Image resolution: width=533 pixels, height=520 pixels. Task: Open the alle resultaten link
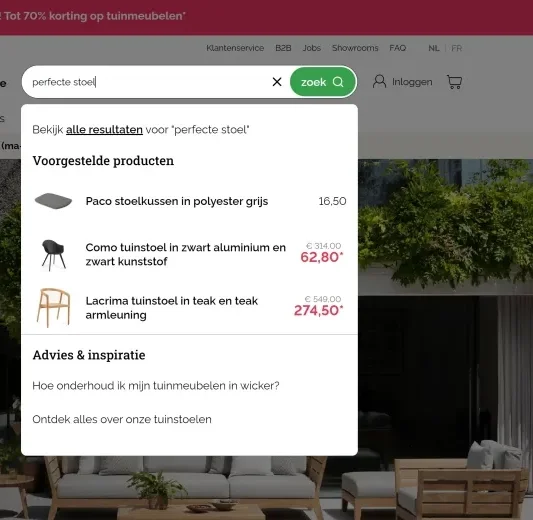(104, 129)
